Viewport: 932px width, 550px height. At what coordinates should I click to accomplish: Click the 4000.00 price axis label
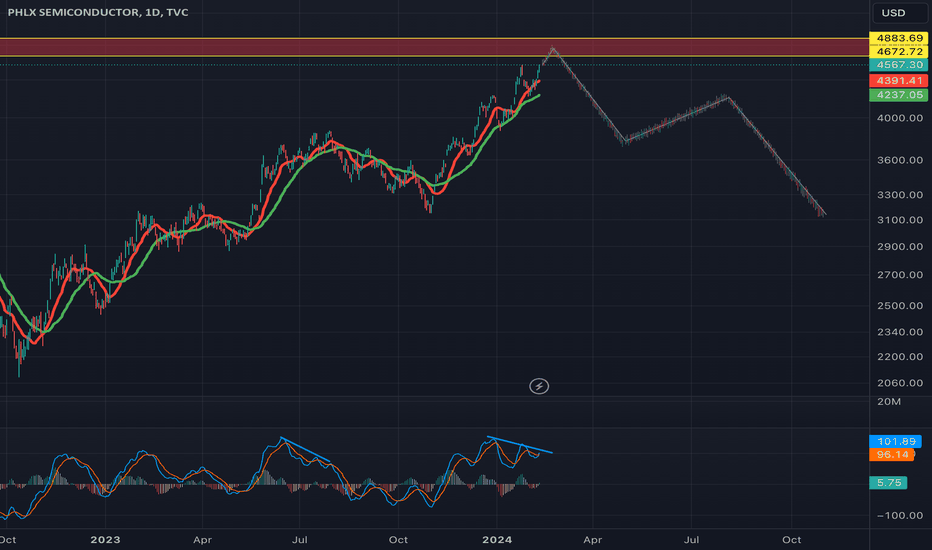coord(900,118)
